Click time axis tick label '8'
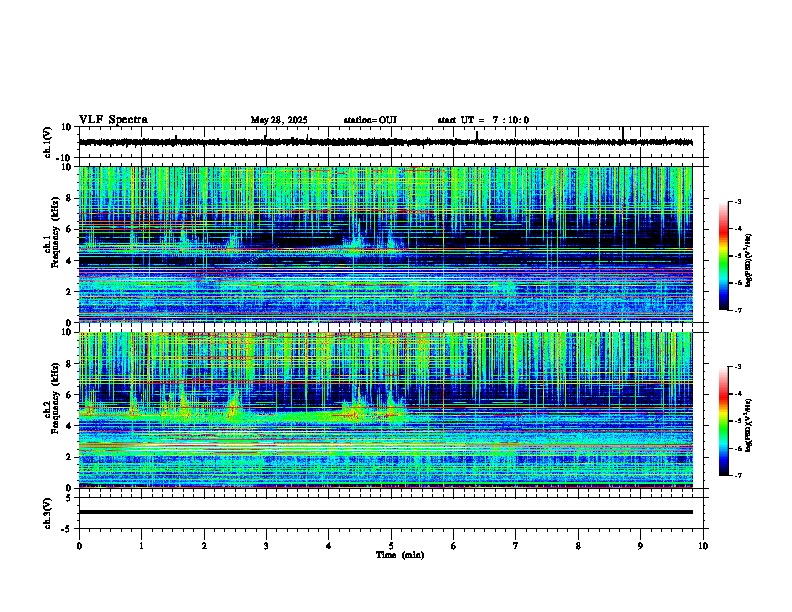Image resolution: width=792 pixels, height=612 pixels. point(578,546)
